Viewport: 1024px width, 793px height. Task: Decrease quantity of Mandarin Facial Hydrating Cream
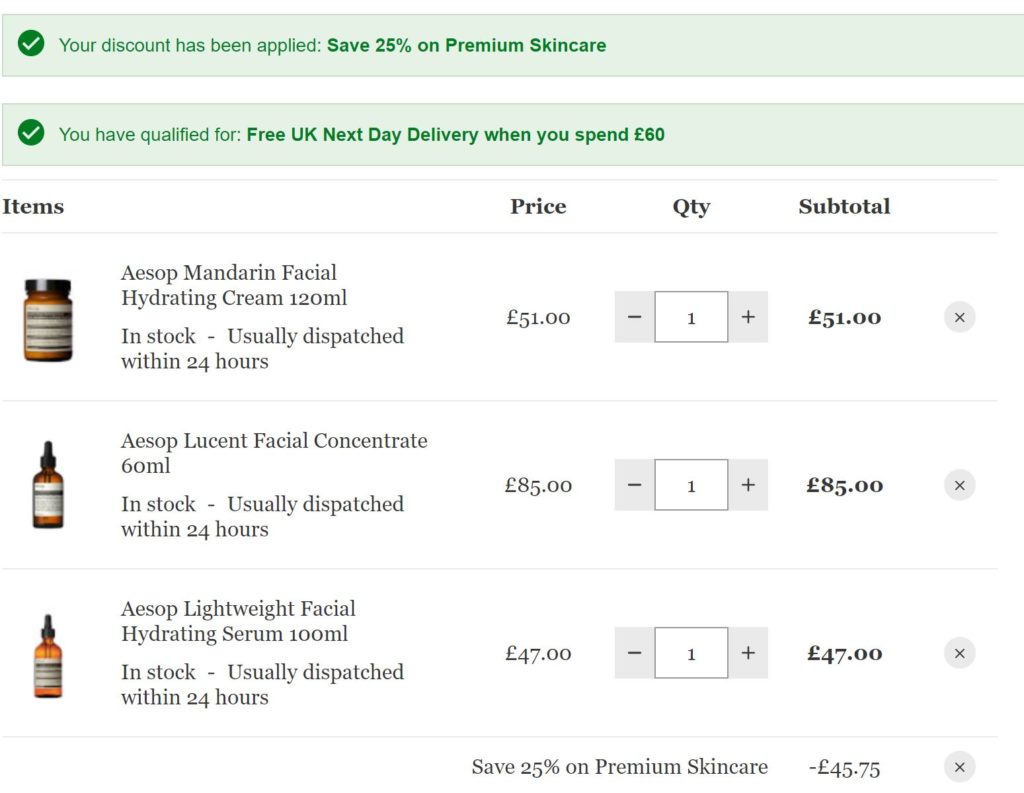(634, 317)
